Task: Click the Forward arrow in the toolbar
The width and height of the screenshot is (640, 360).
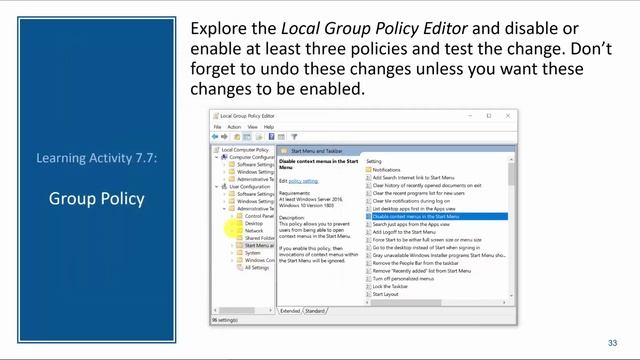Action: [x=224, y=137]
